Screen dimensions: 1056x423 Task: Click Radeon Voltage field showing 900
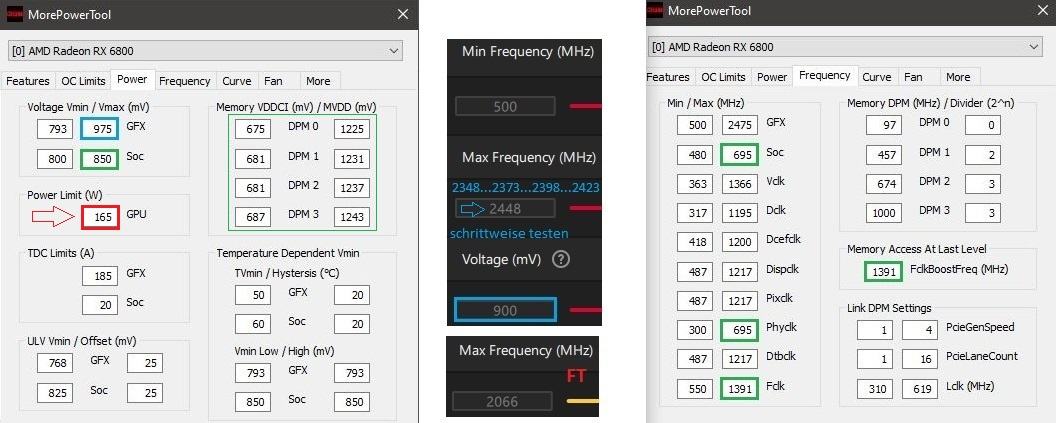point(505,310)
